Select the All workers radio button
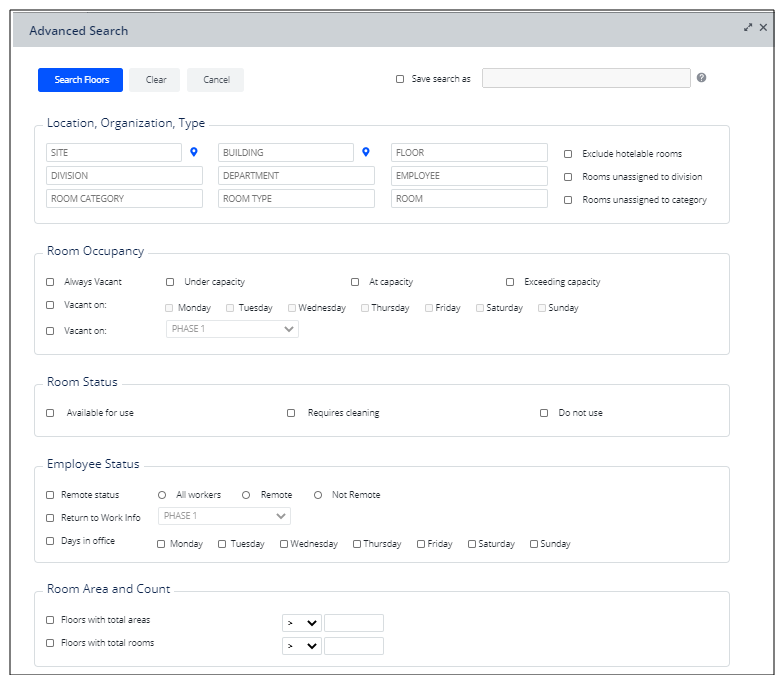This screenshot has height=675, width=775. pos(162,495)
